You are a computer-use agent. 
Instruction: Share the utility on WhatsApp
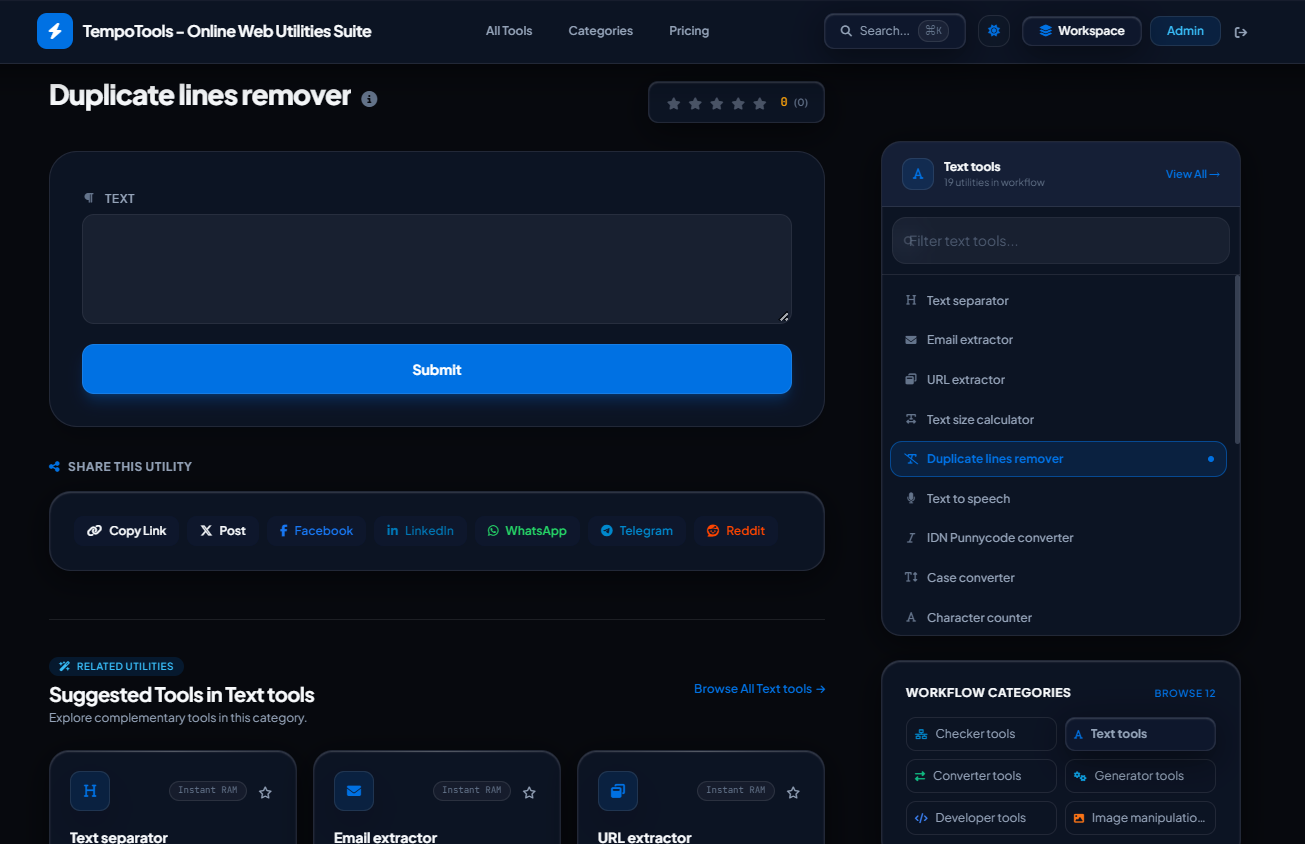click(527, 531)
